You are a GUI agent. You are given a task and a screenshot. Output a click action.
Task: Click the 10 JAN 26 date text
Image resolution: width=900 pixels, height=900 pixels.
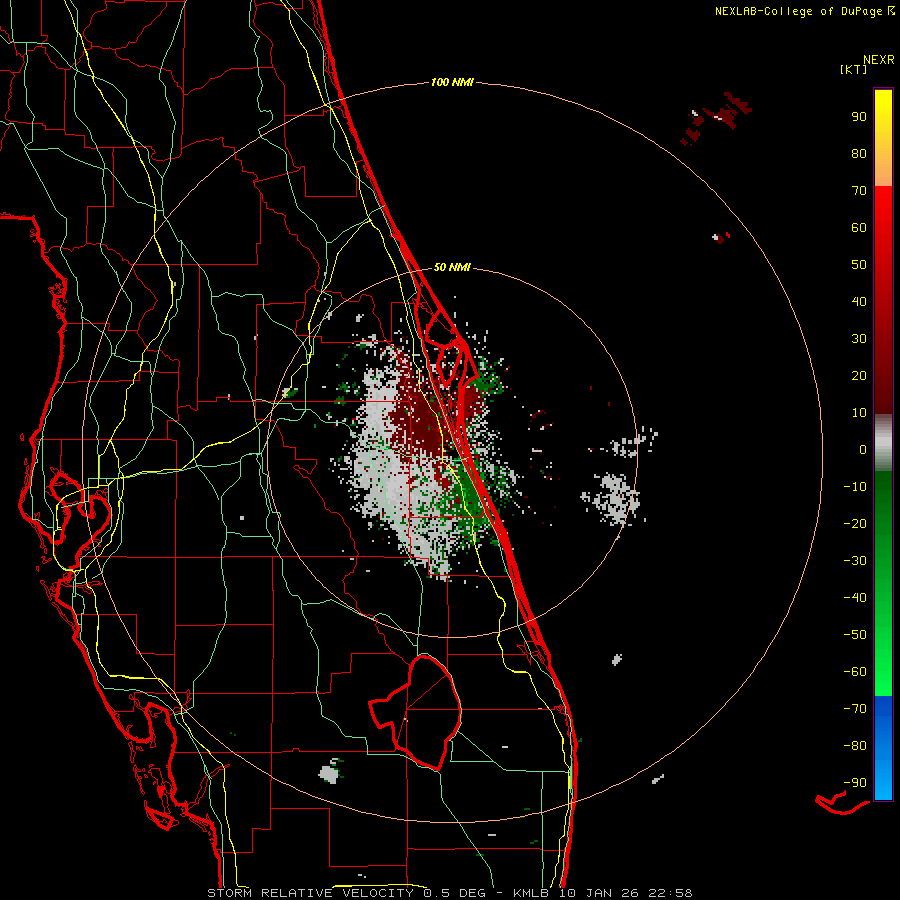(x=599, y=893)
